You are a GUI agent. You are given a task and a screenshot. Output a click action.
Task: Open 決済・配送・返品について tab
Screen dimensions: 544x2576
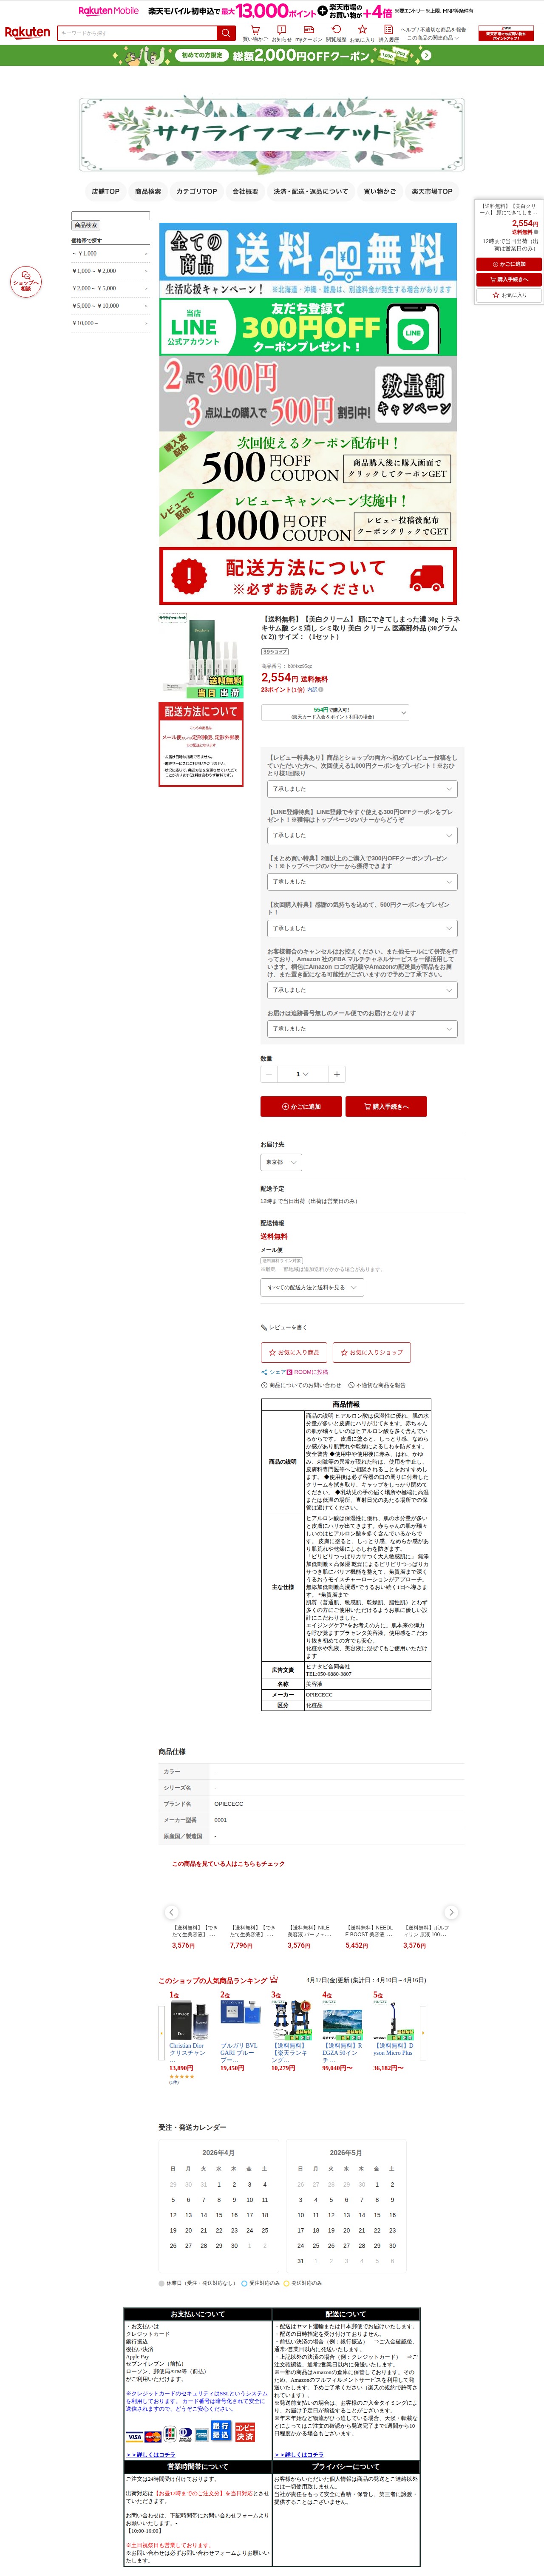tap(311, 191)
